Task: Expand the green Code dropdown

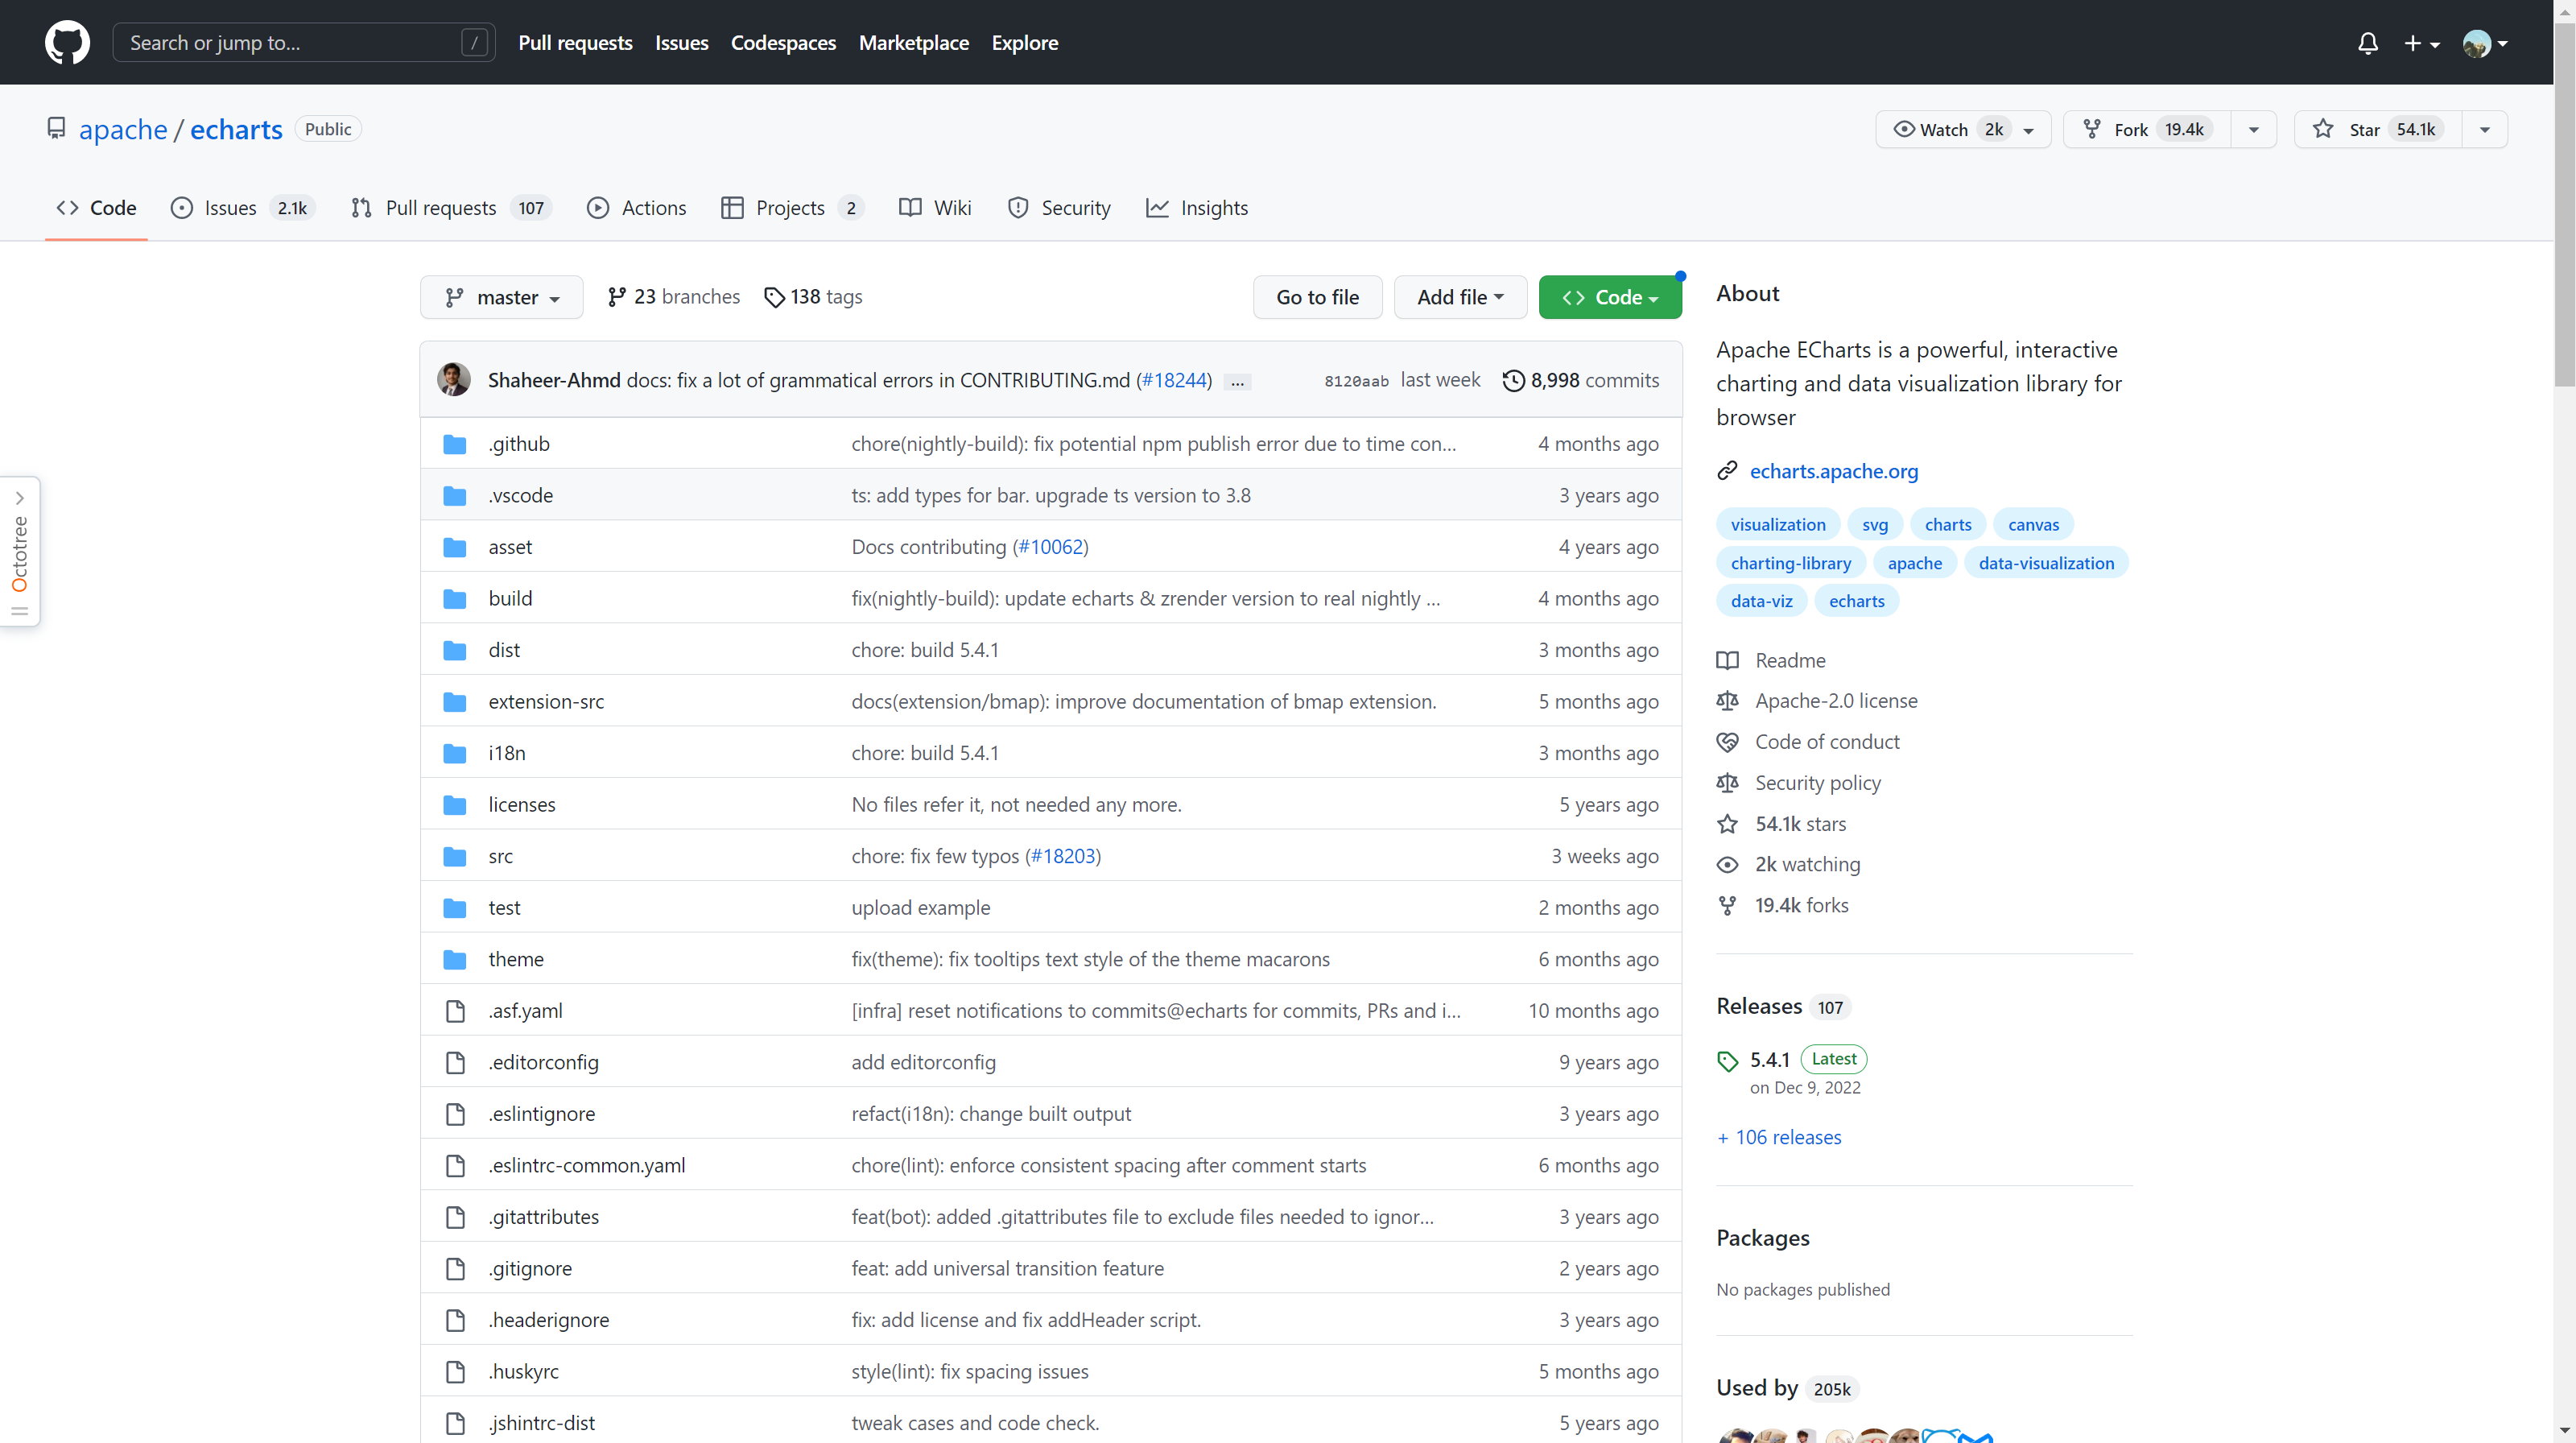Action: (x=1610, y=297)
